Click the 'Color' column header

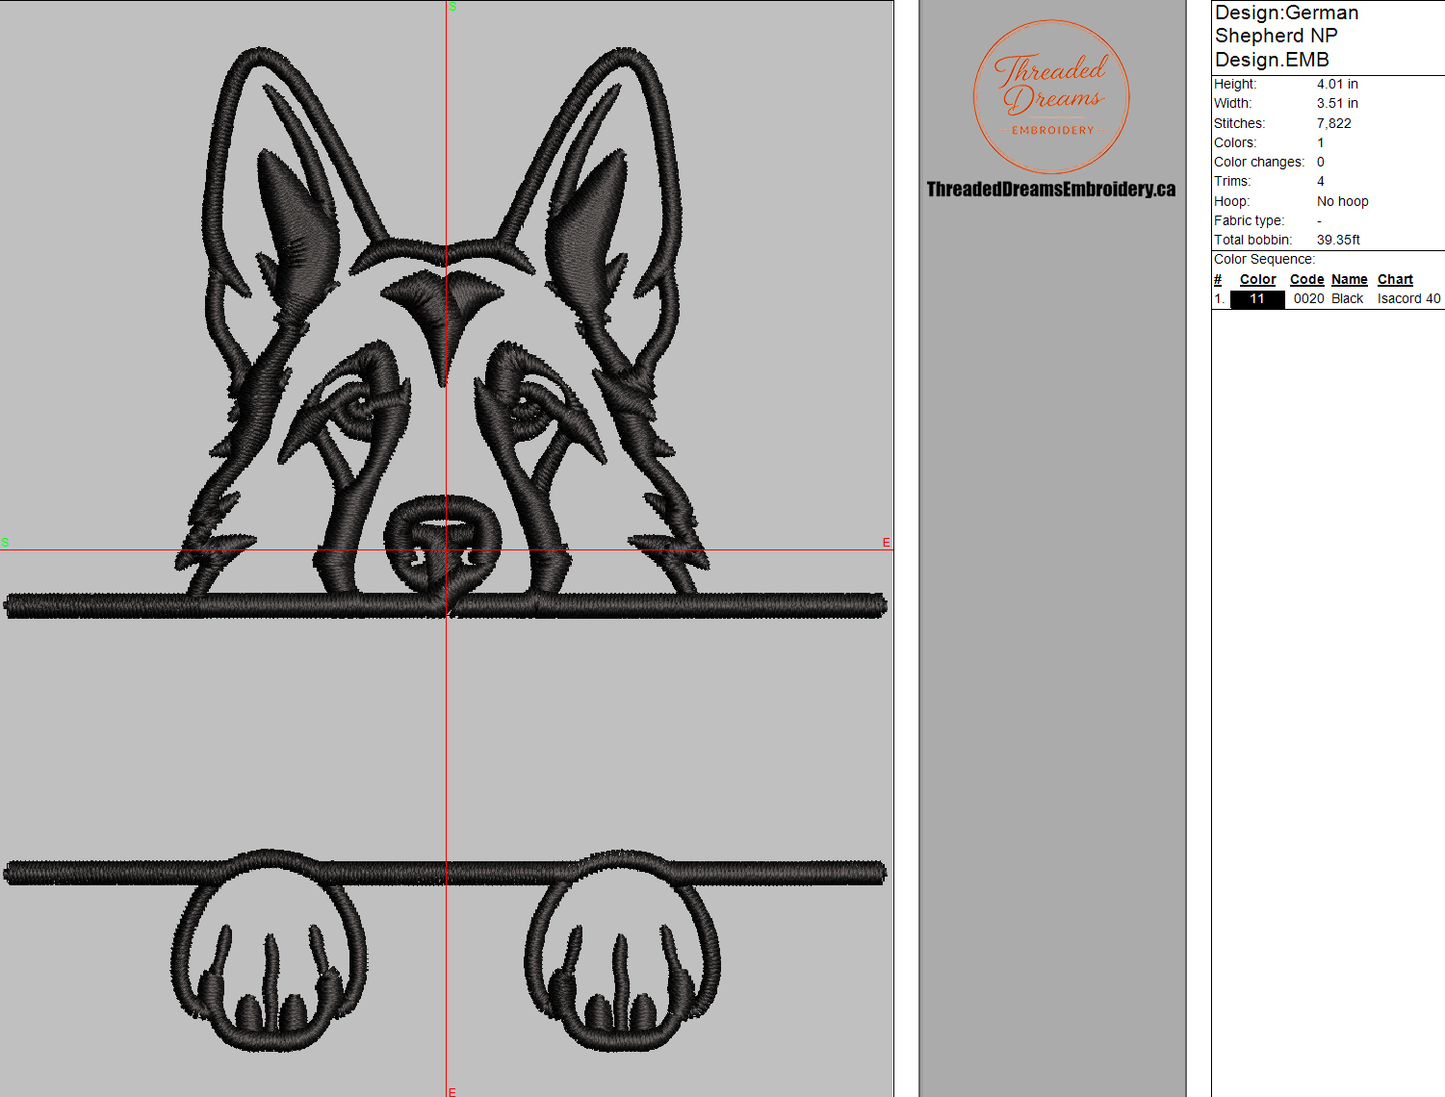tap(1257, 280)
